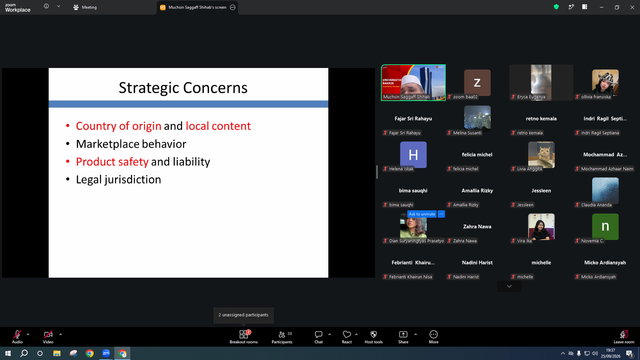640x360 pixels.
Task: Open the Chat panel
Action: 318,337
